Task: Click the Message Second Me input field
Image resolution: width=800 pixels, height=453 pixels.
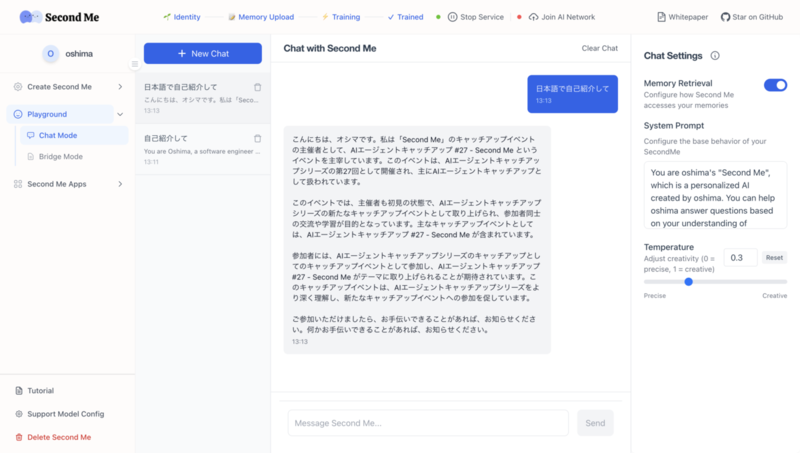Action: tap(428, 423)
